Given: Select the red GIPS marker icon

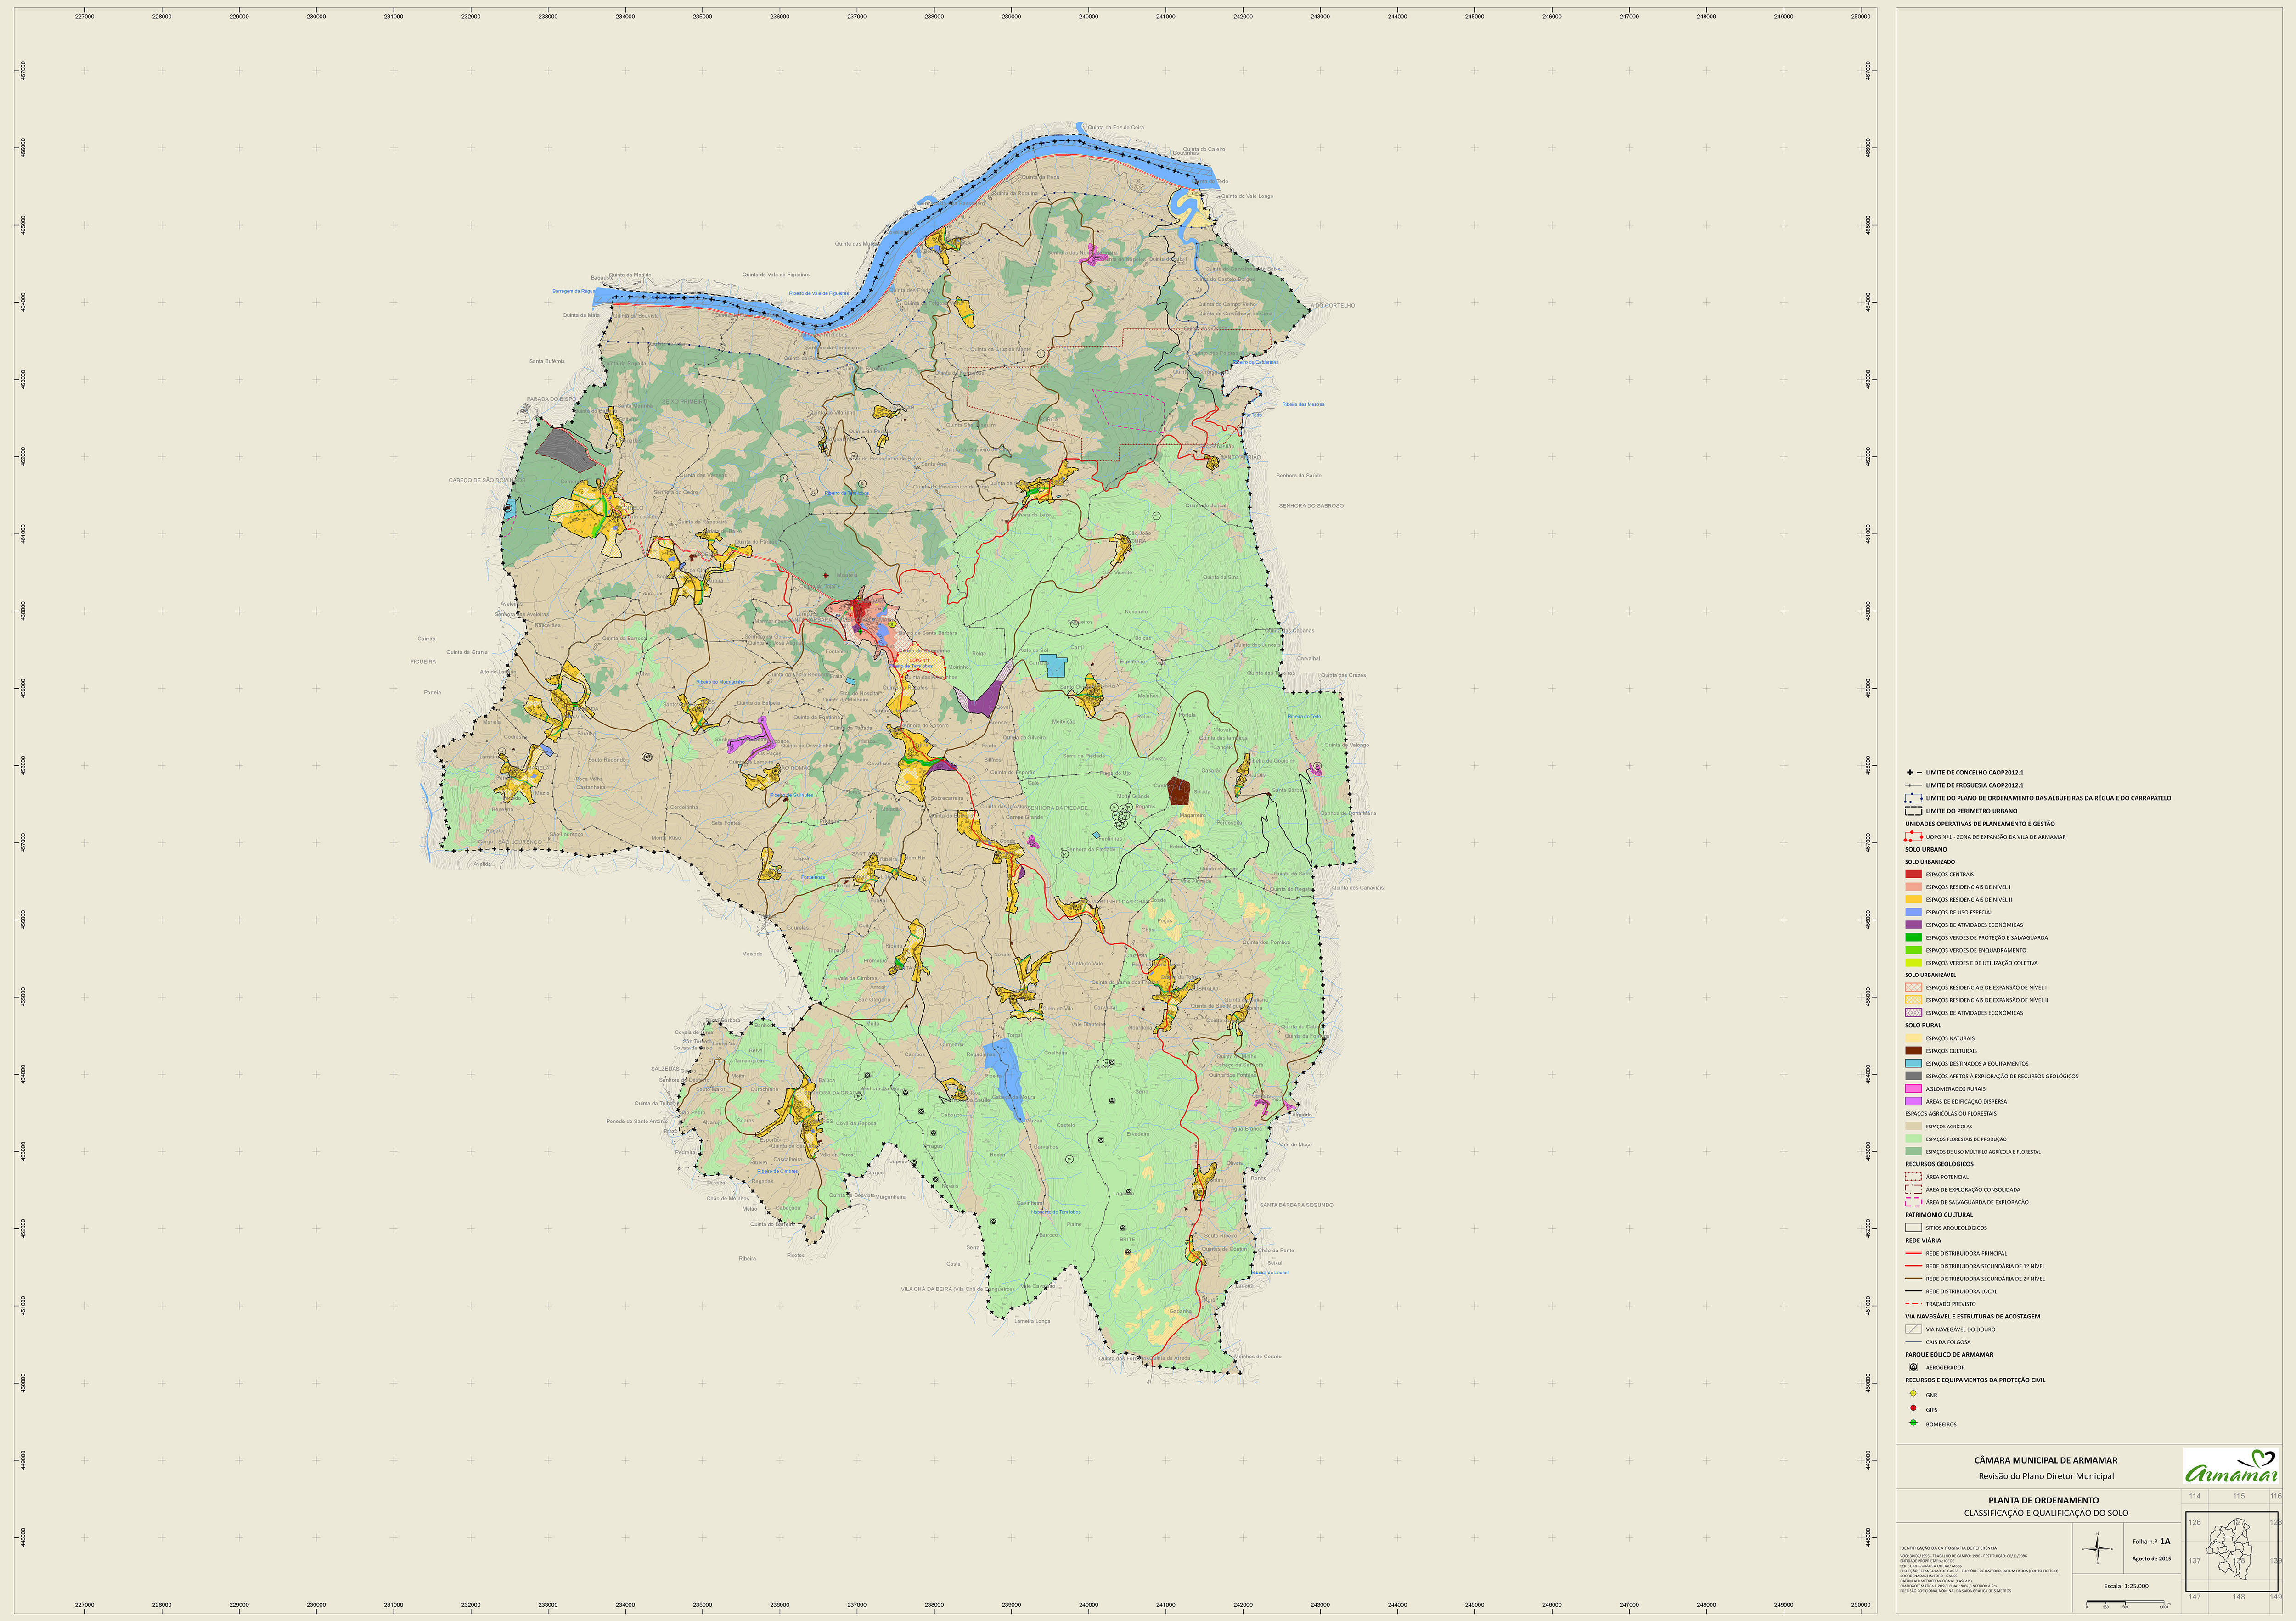Looking at the screenshot, I should pyautogui.click(x=1913, y=1408).
